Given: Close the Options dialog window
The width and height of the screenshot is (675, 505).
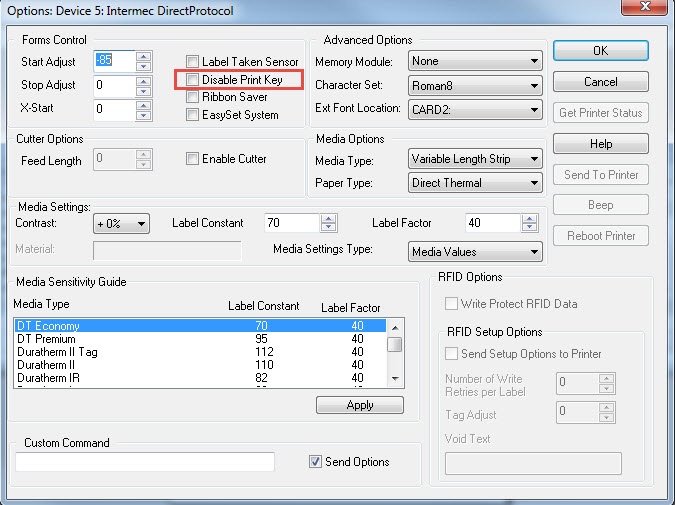Looking at the screenshot, I should 644,6.
